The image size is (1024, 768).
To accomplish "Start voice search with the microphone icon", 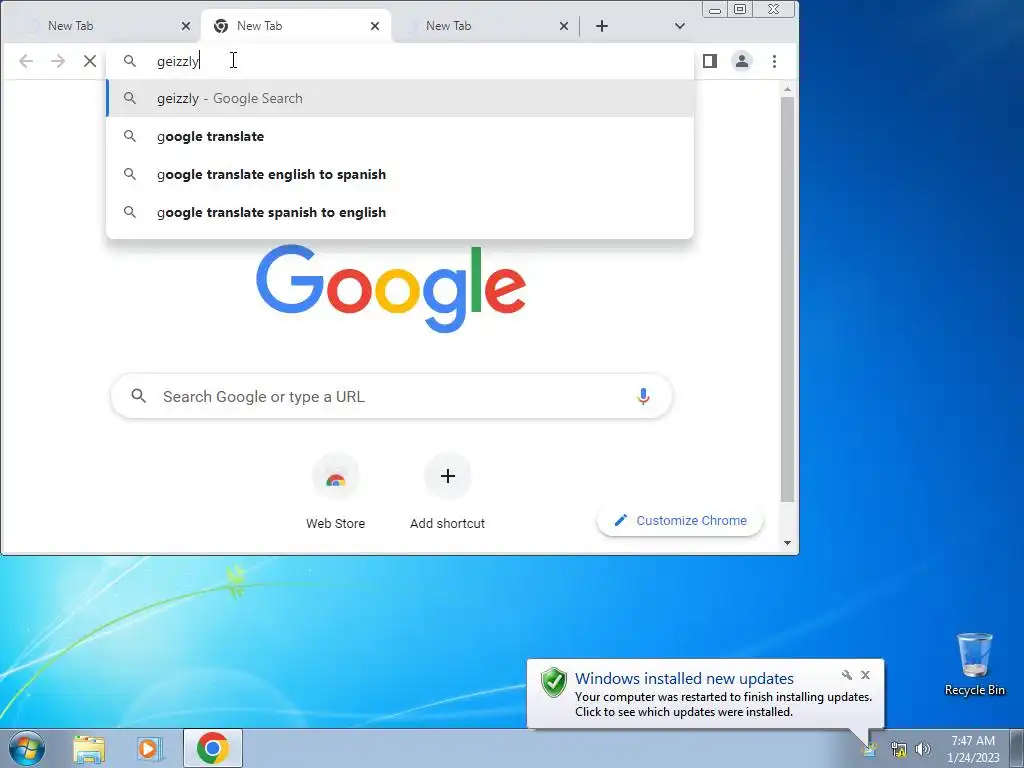I will pos(643,396).
